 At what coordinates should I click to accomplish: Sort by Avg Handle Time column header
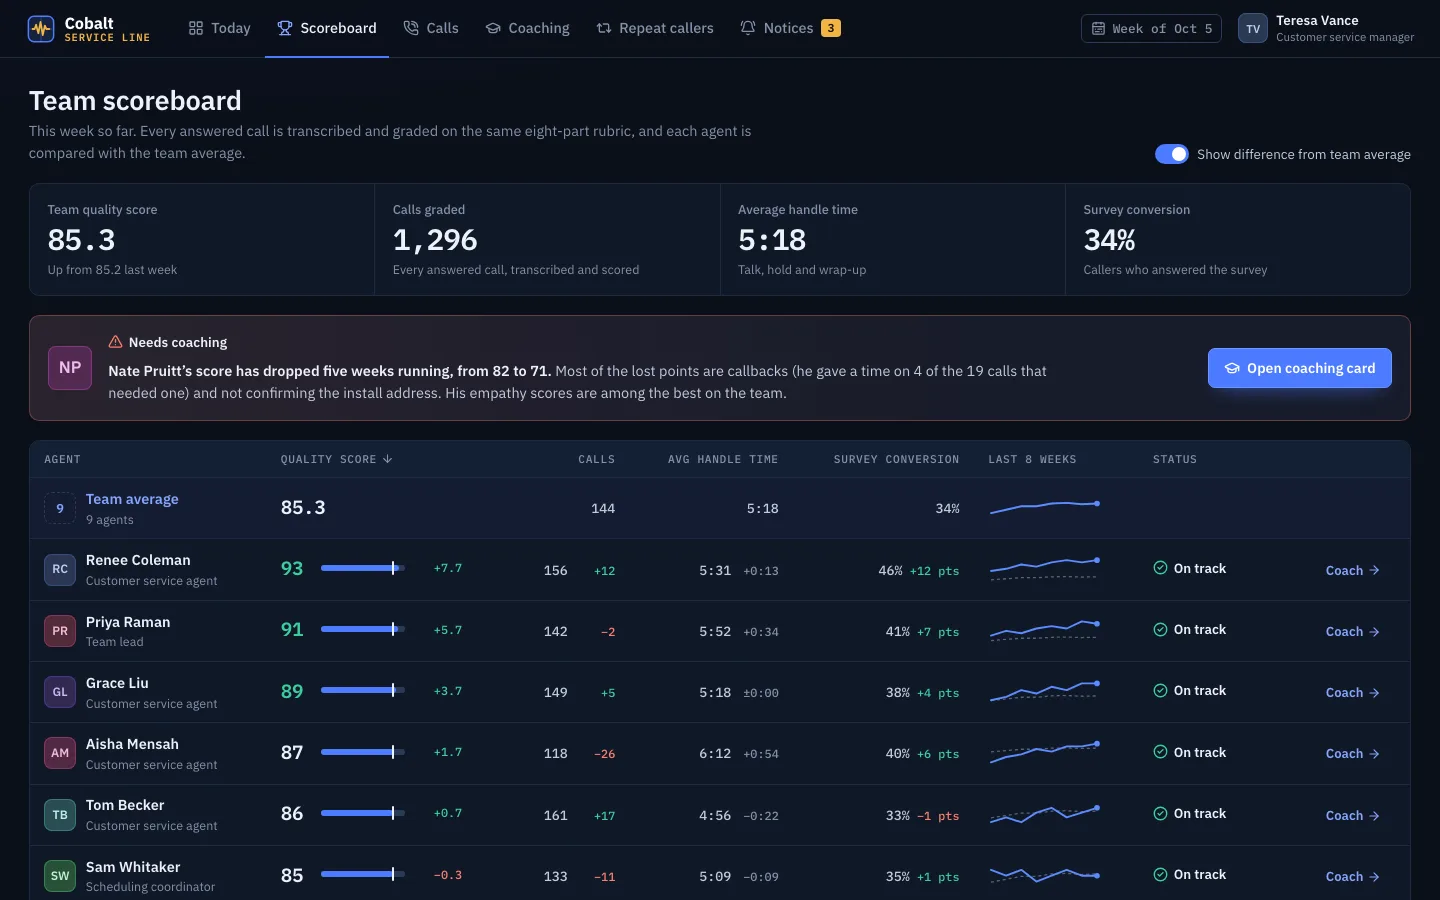[x=723, y=459]
